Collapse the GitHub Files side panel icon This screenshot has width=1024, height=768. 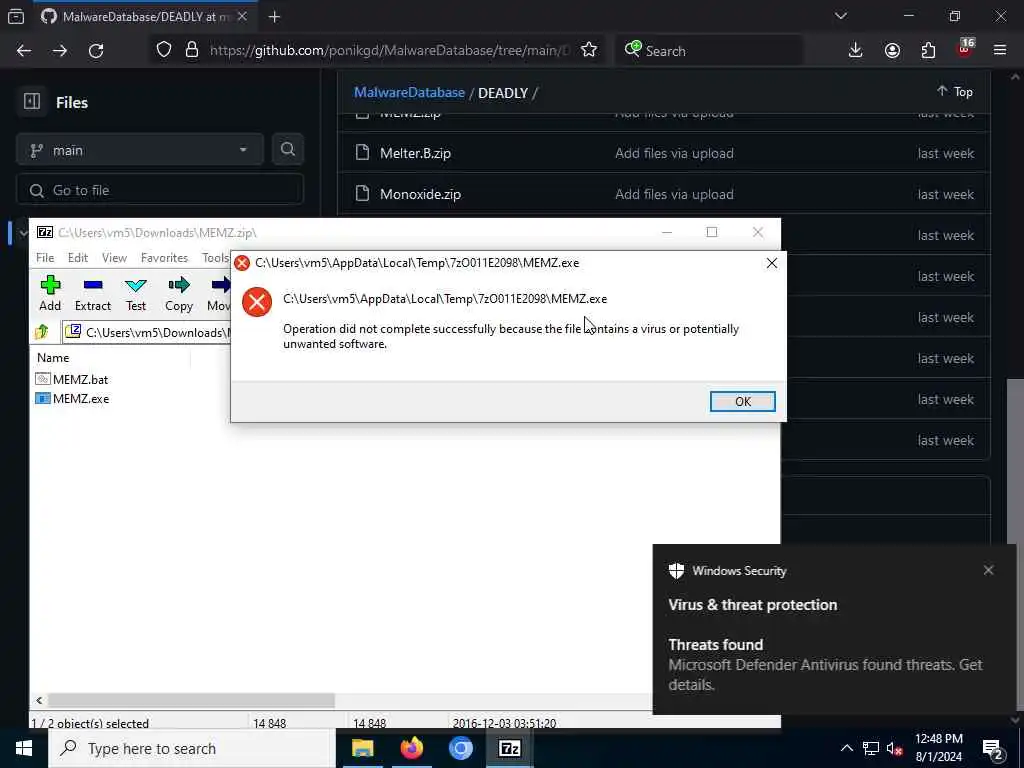click(31, 101)
